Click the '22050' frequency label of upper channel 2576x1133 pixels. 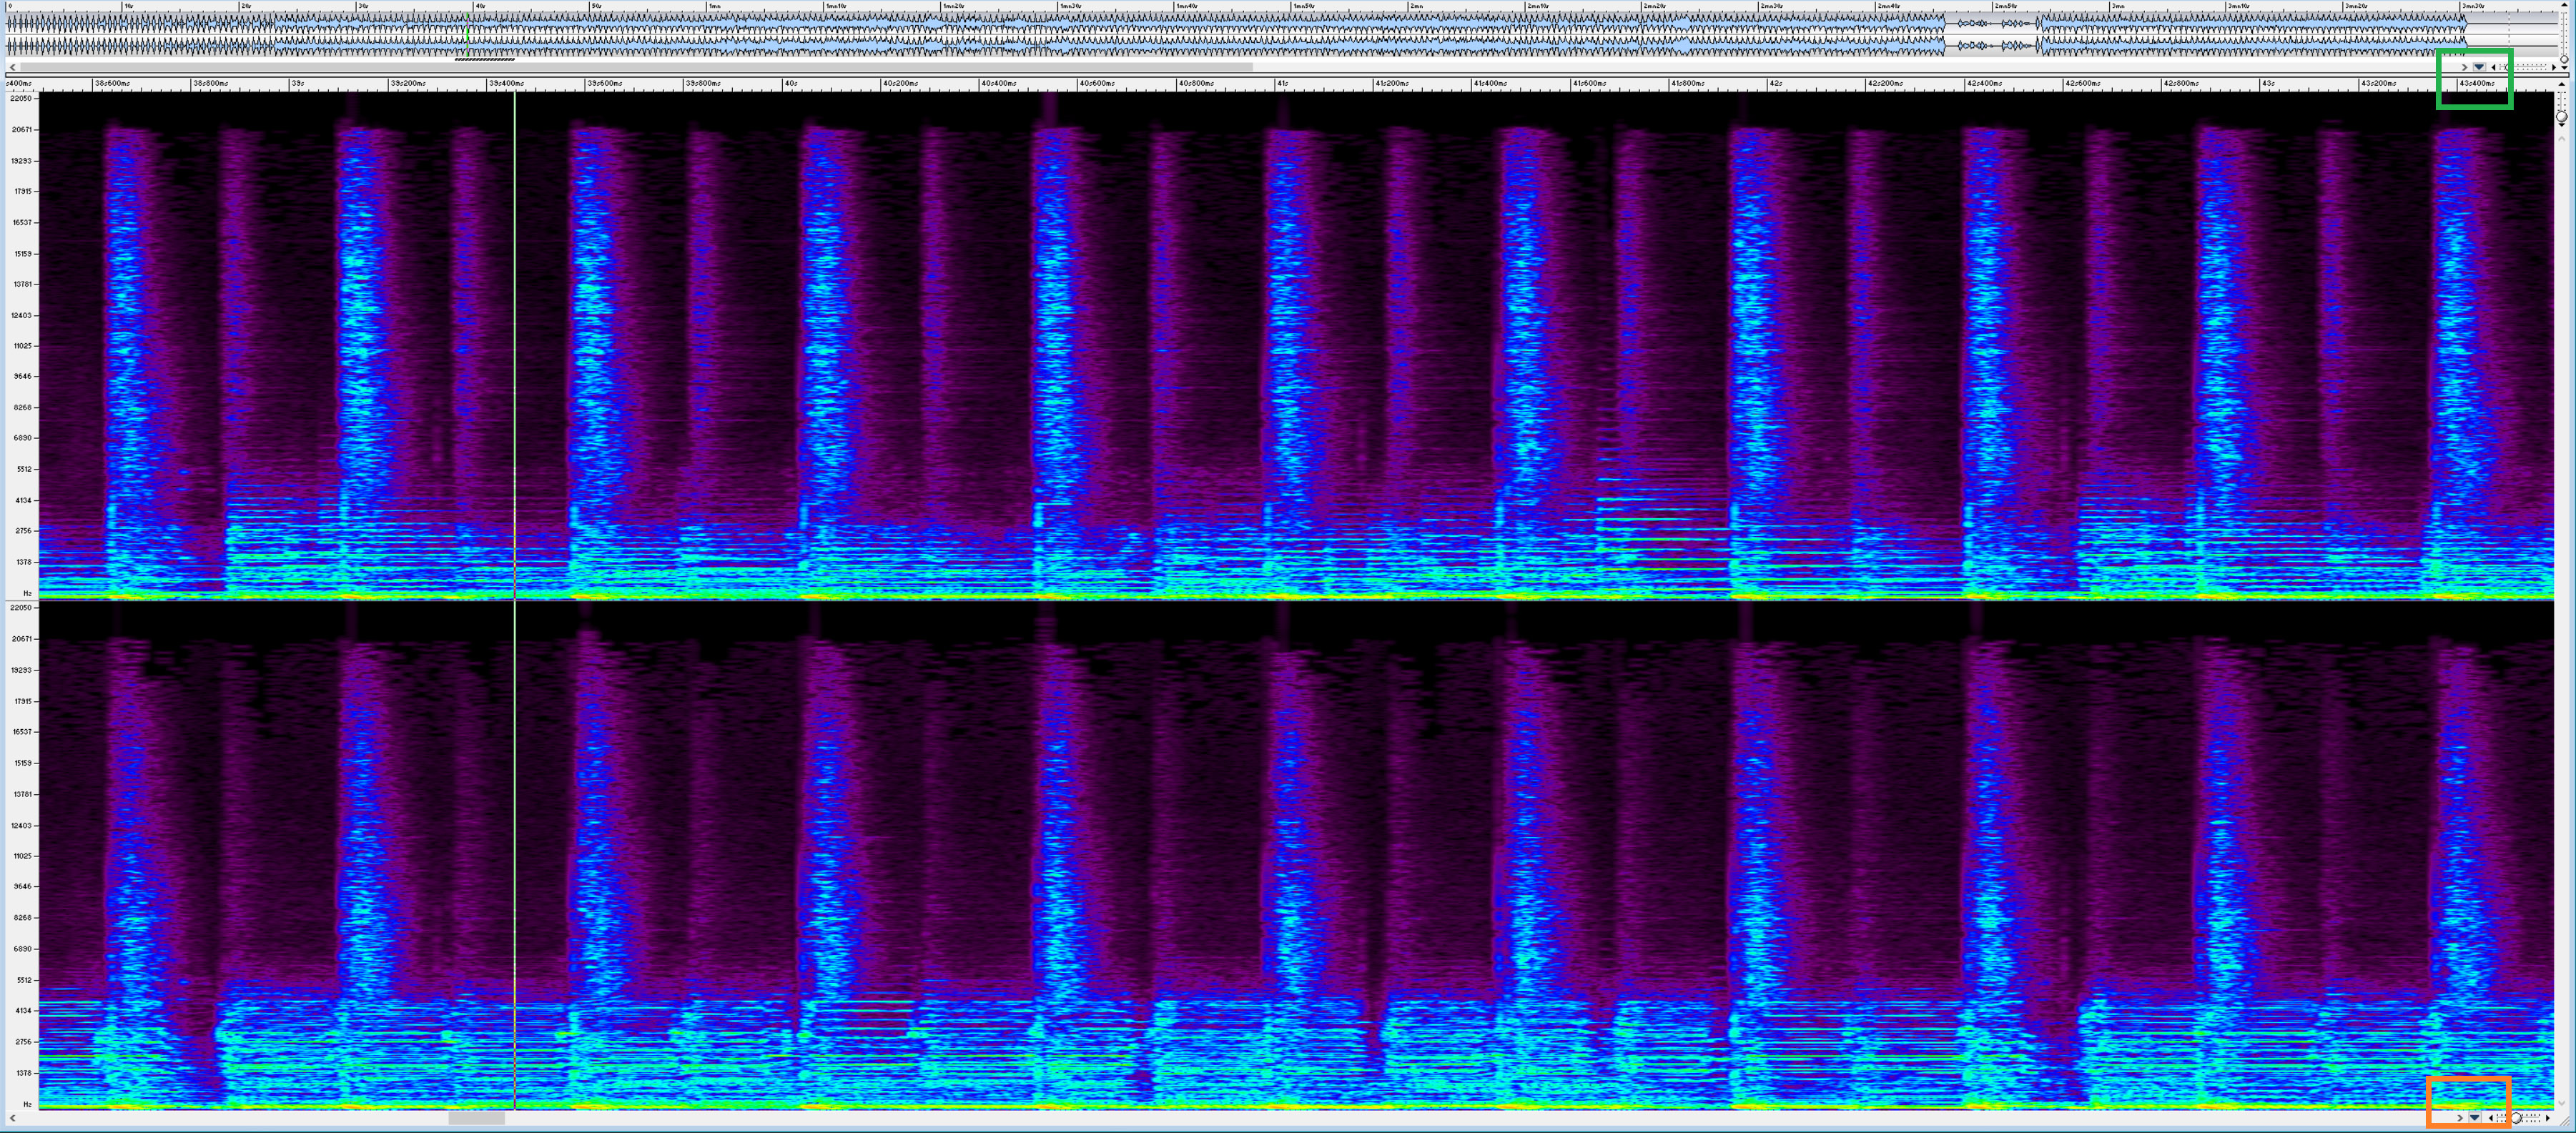point(21,98)
